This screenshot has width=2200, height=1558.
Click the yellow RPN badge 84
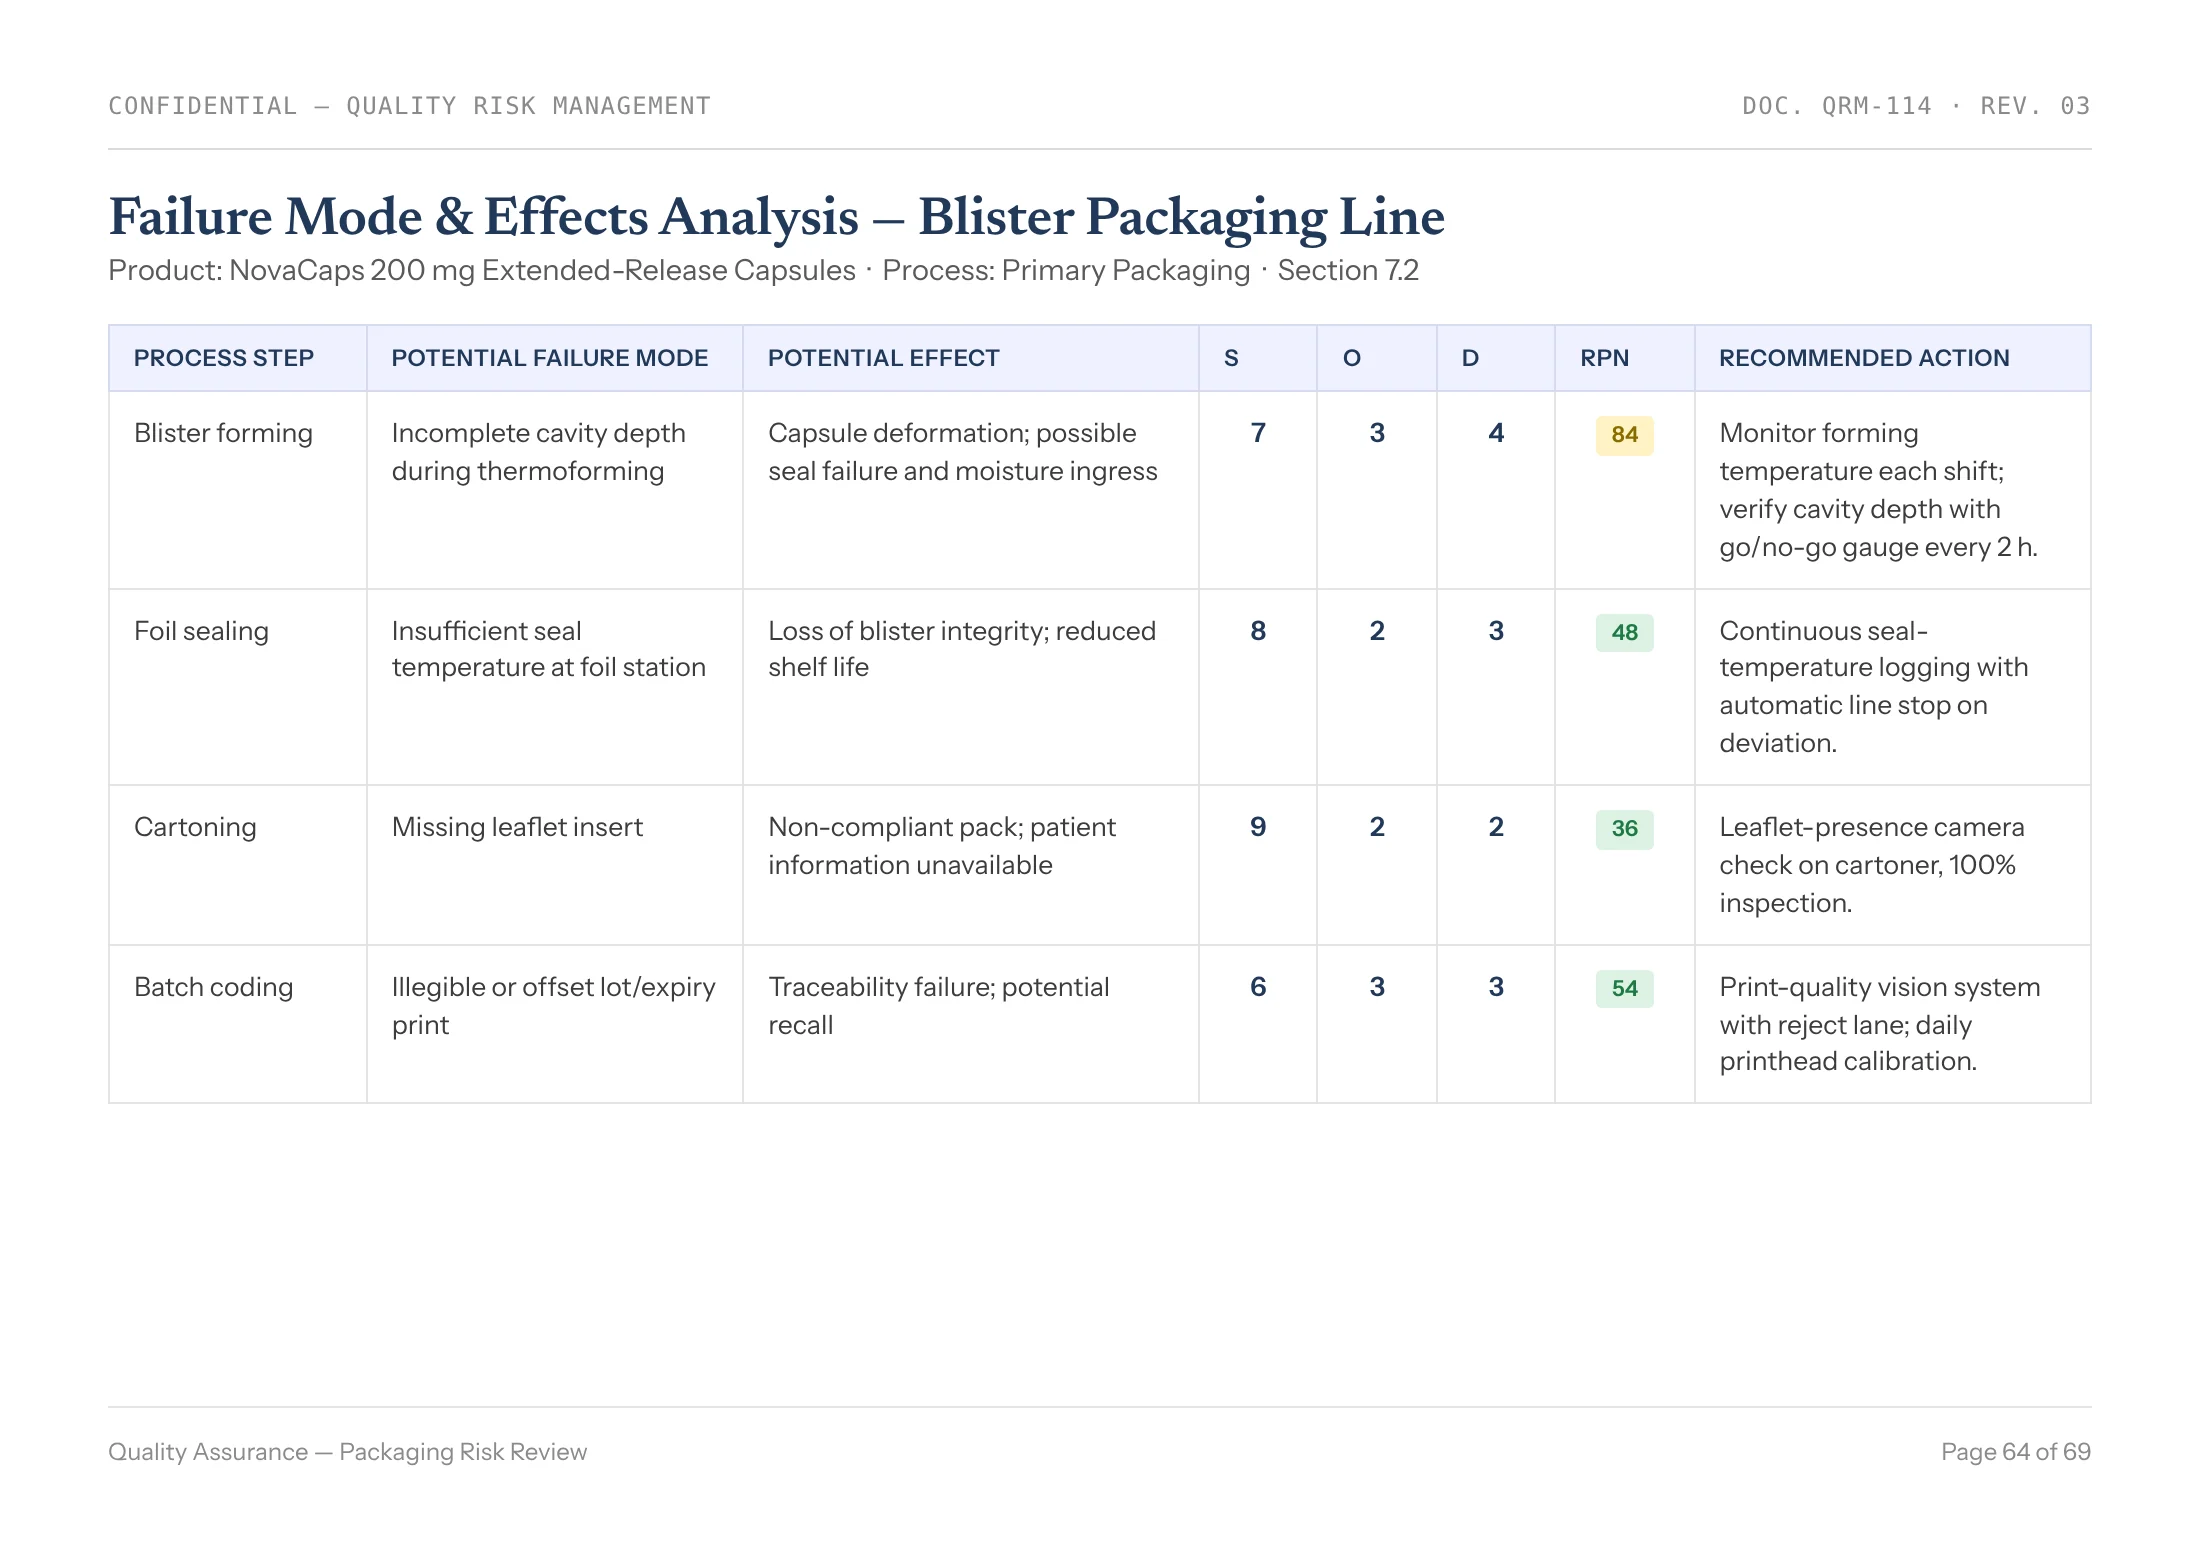click(x=1625, y=435)
